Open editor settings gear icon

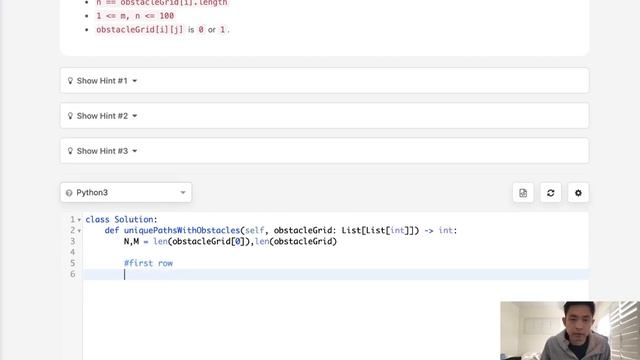pos(578,193)
